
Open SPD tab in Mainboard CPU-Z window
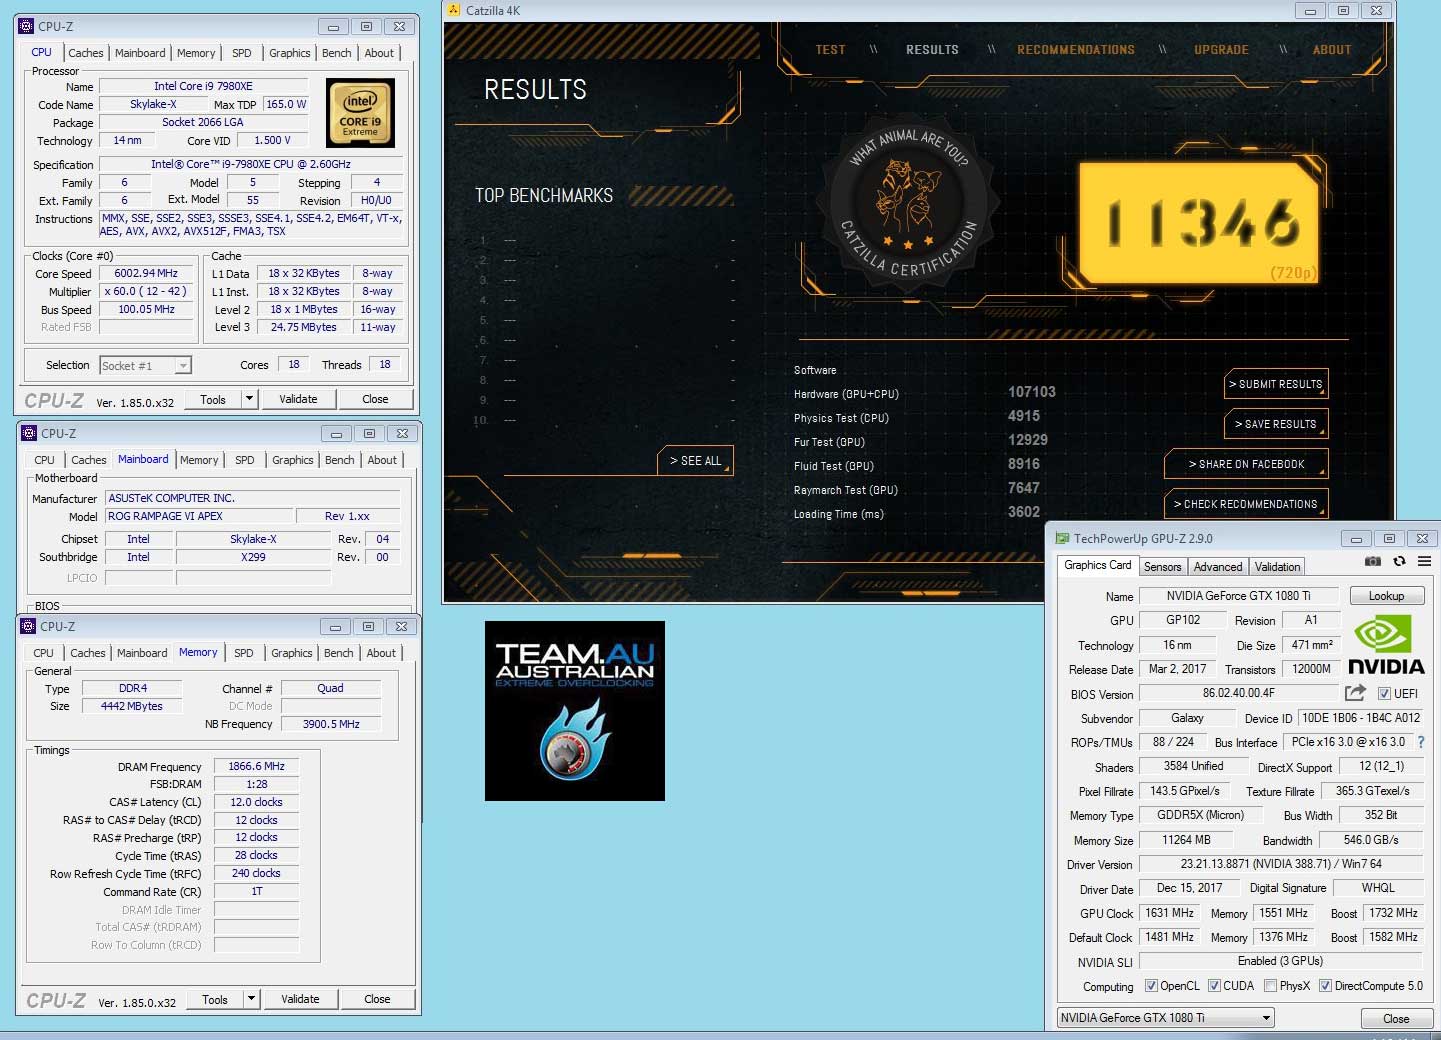pos(245,460)
